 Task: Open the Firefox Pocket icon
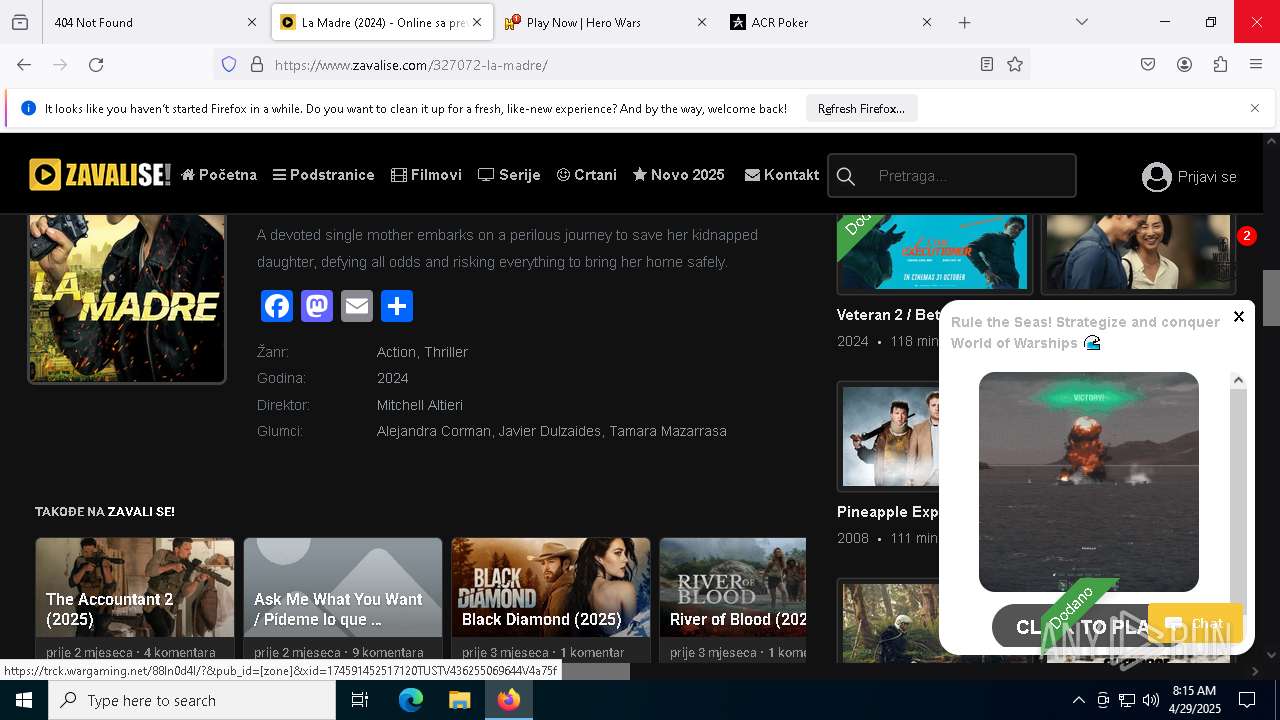coord(1148,64)
